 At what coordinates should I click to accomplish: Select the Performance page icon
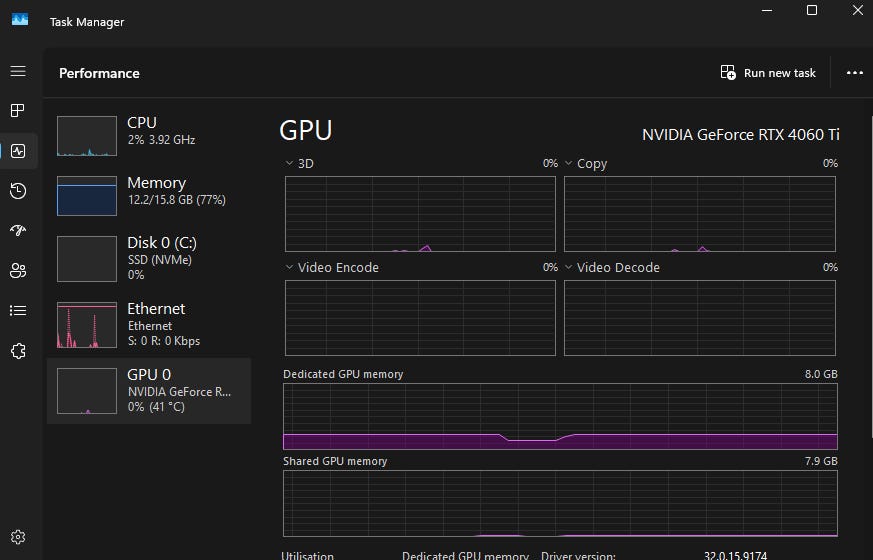tap(18, 151)
